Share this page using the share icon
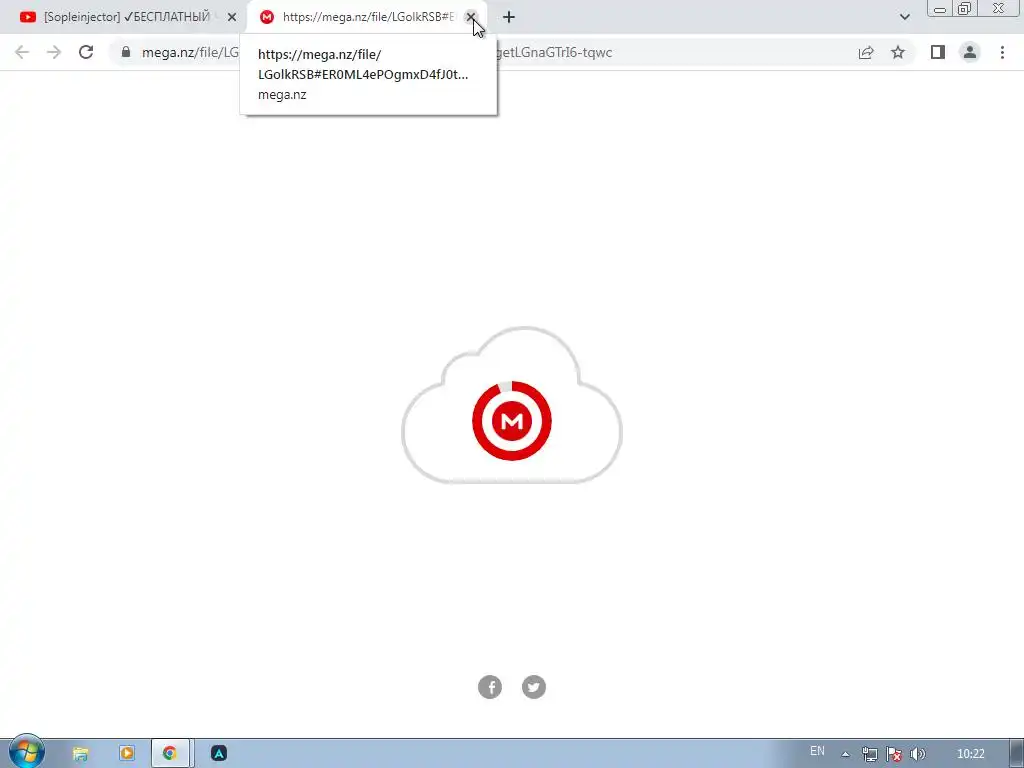Screen dimensions: 1024x768 (x=866, y=52)
